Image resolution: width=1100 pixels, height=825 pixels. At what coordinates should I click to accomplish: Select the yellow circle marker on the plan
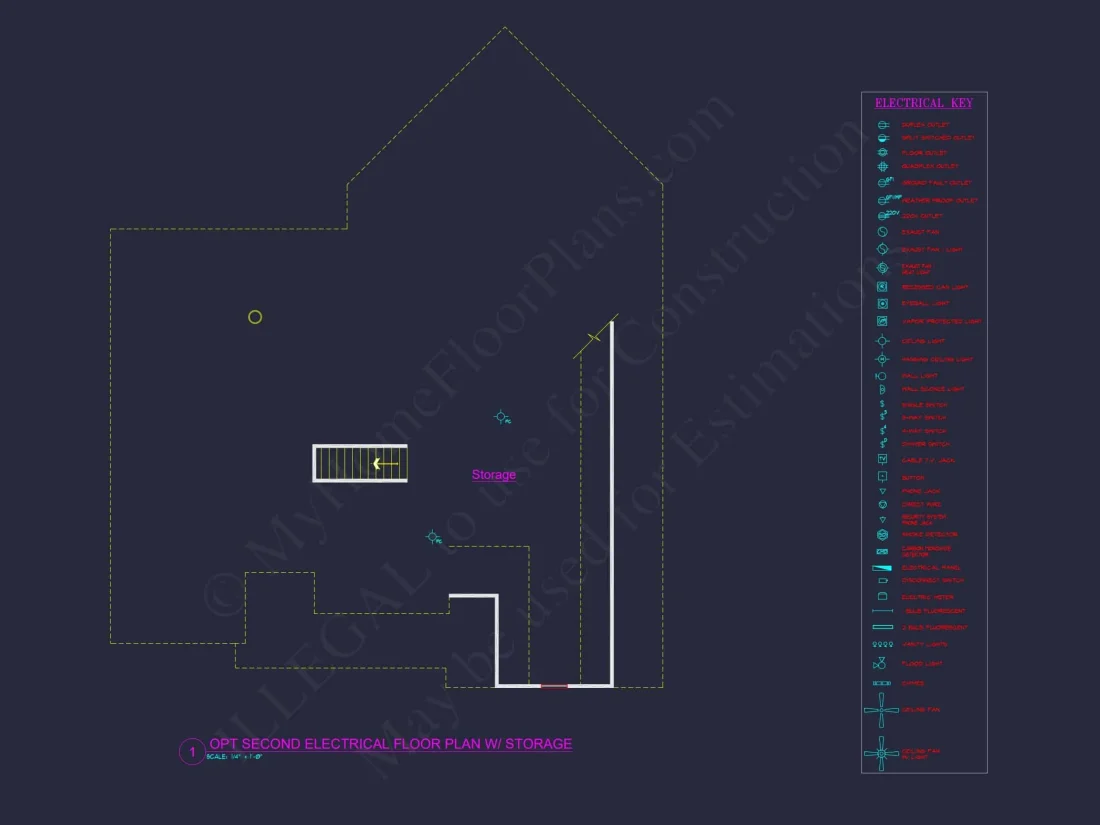coord(255,317)
